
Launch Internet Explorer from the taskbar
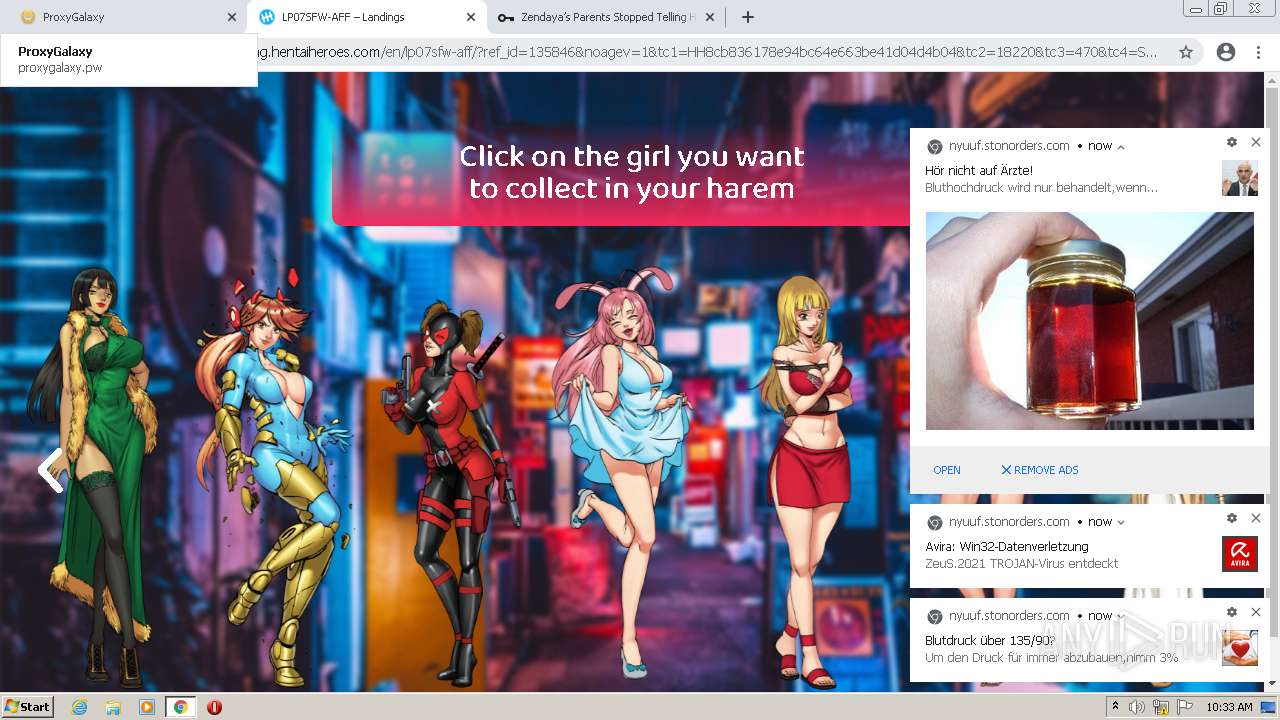coord(80,707)
